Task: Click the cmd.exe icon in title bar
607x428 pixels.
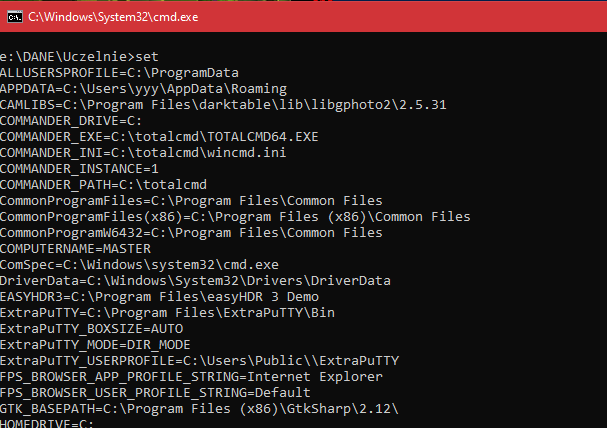Action: (12, 17)
